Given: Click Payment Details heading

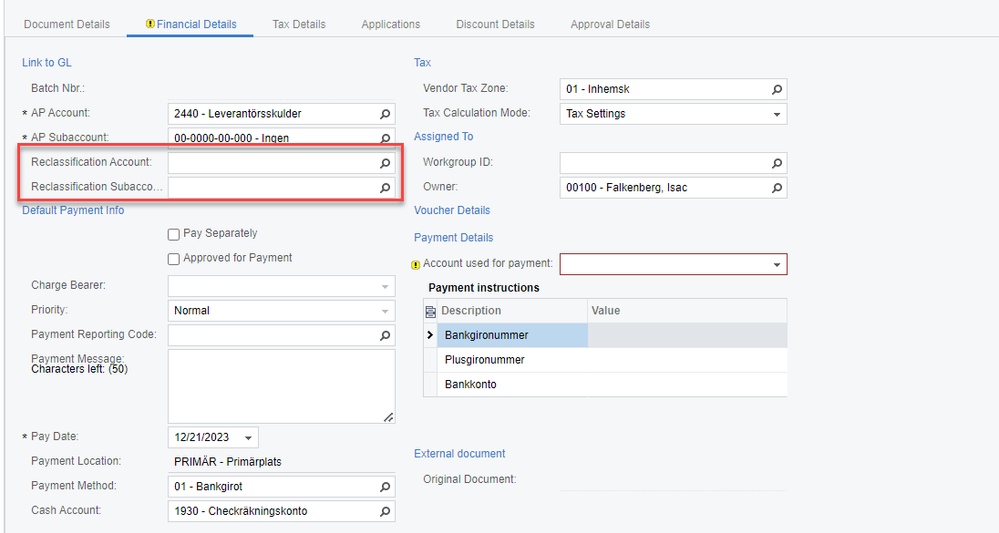Looking at the screenshot, I should click(x=453, y=238).
